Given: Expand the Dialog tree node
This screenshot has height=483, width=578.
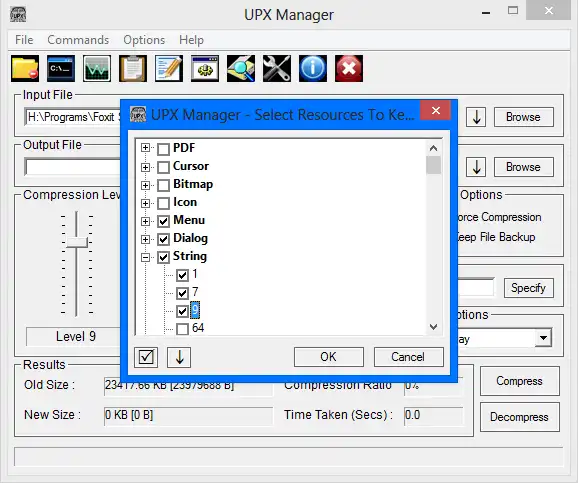Looking at the screenshot, I should pyautogui.click(x=145, y=239).
